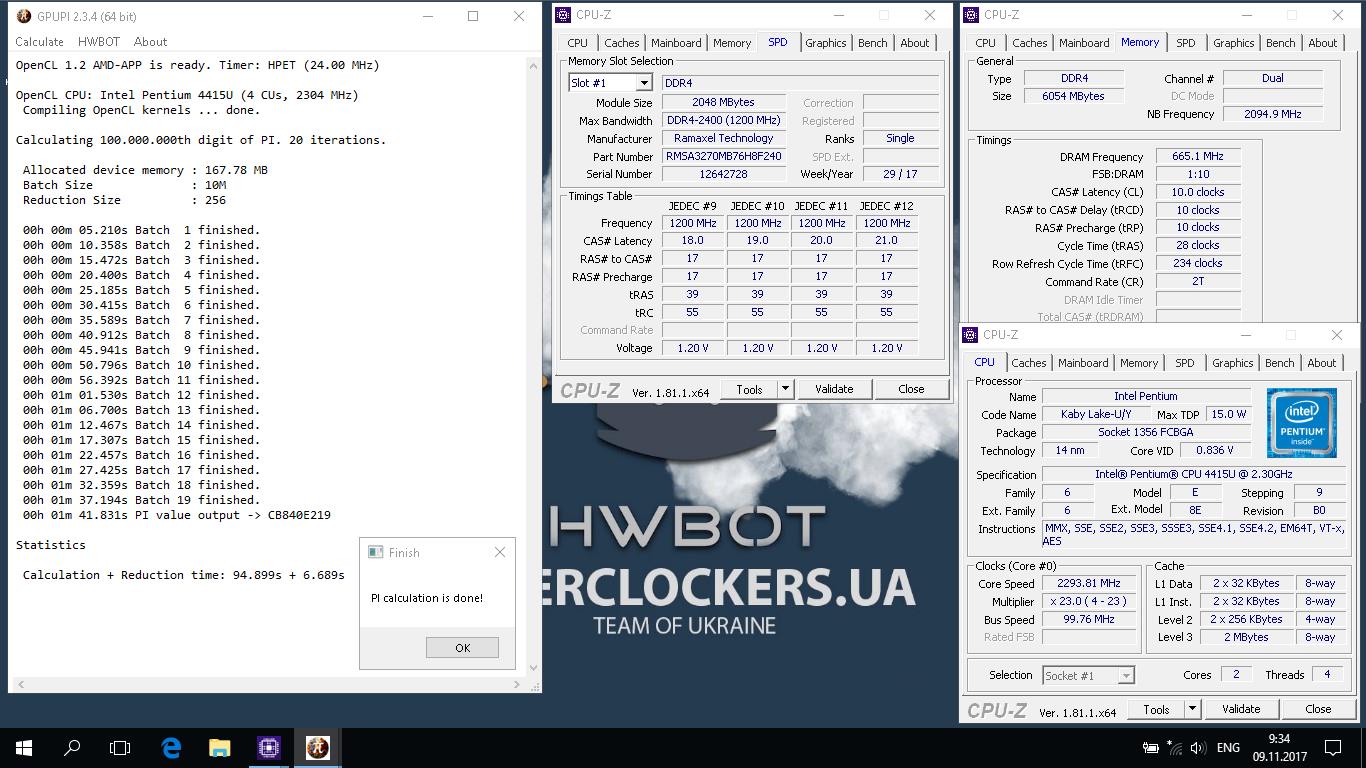Click the SPD window CPU-Z title icon
1366x768 pixels.
pos(563,15)
